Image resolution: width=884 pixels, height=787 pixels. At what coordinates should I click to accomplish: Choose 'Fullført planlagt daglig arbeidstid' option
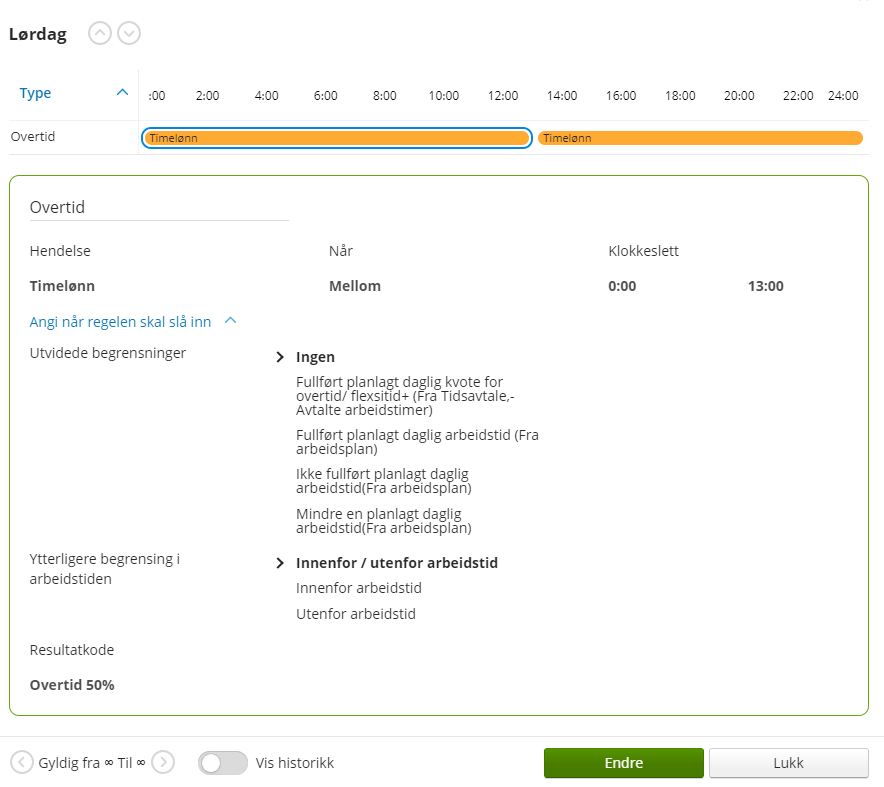pos(417,442)
